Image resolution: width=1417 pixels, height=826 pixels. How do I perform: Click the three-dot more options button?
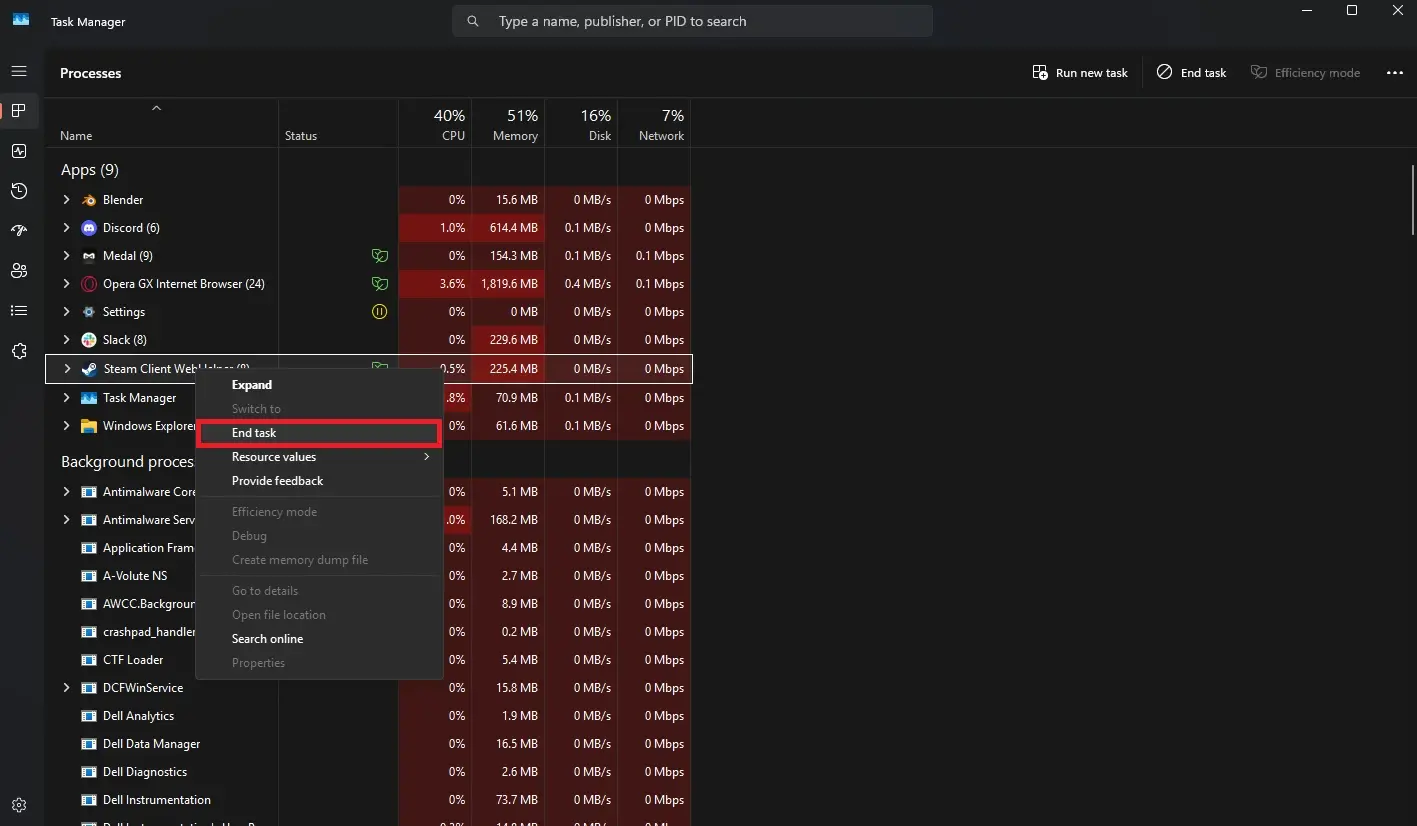click(1394, 73)
